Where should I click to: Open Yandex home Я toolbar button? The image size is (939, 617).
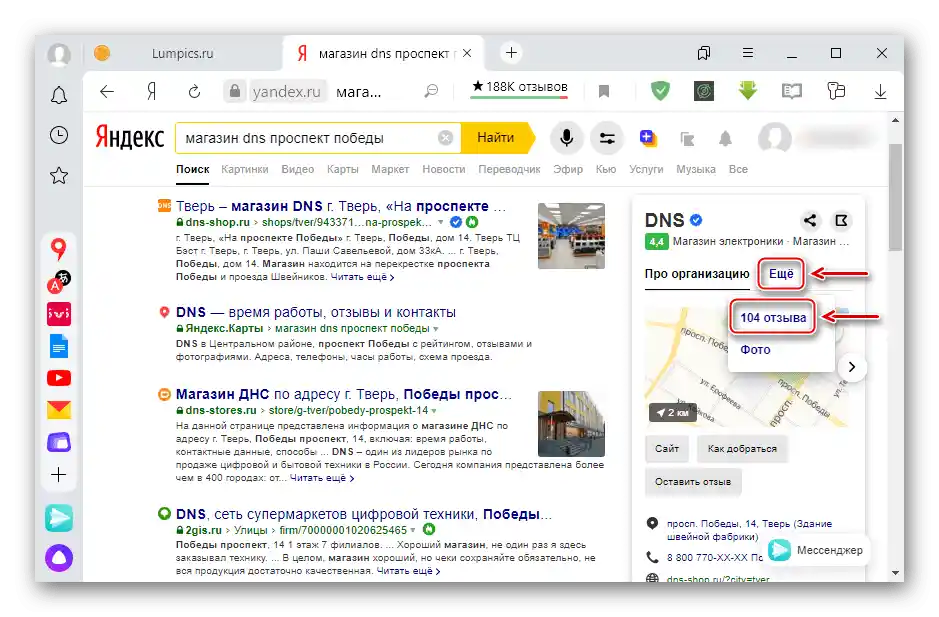tap(152, 92)
